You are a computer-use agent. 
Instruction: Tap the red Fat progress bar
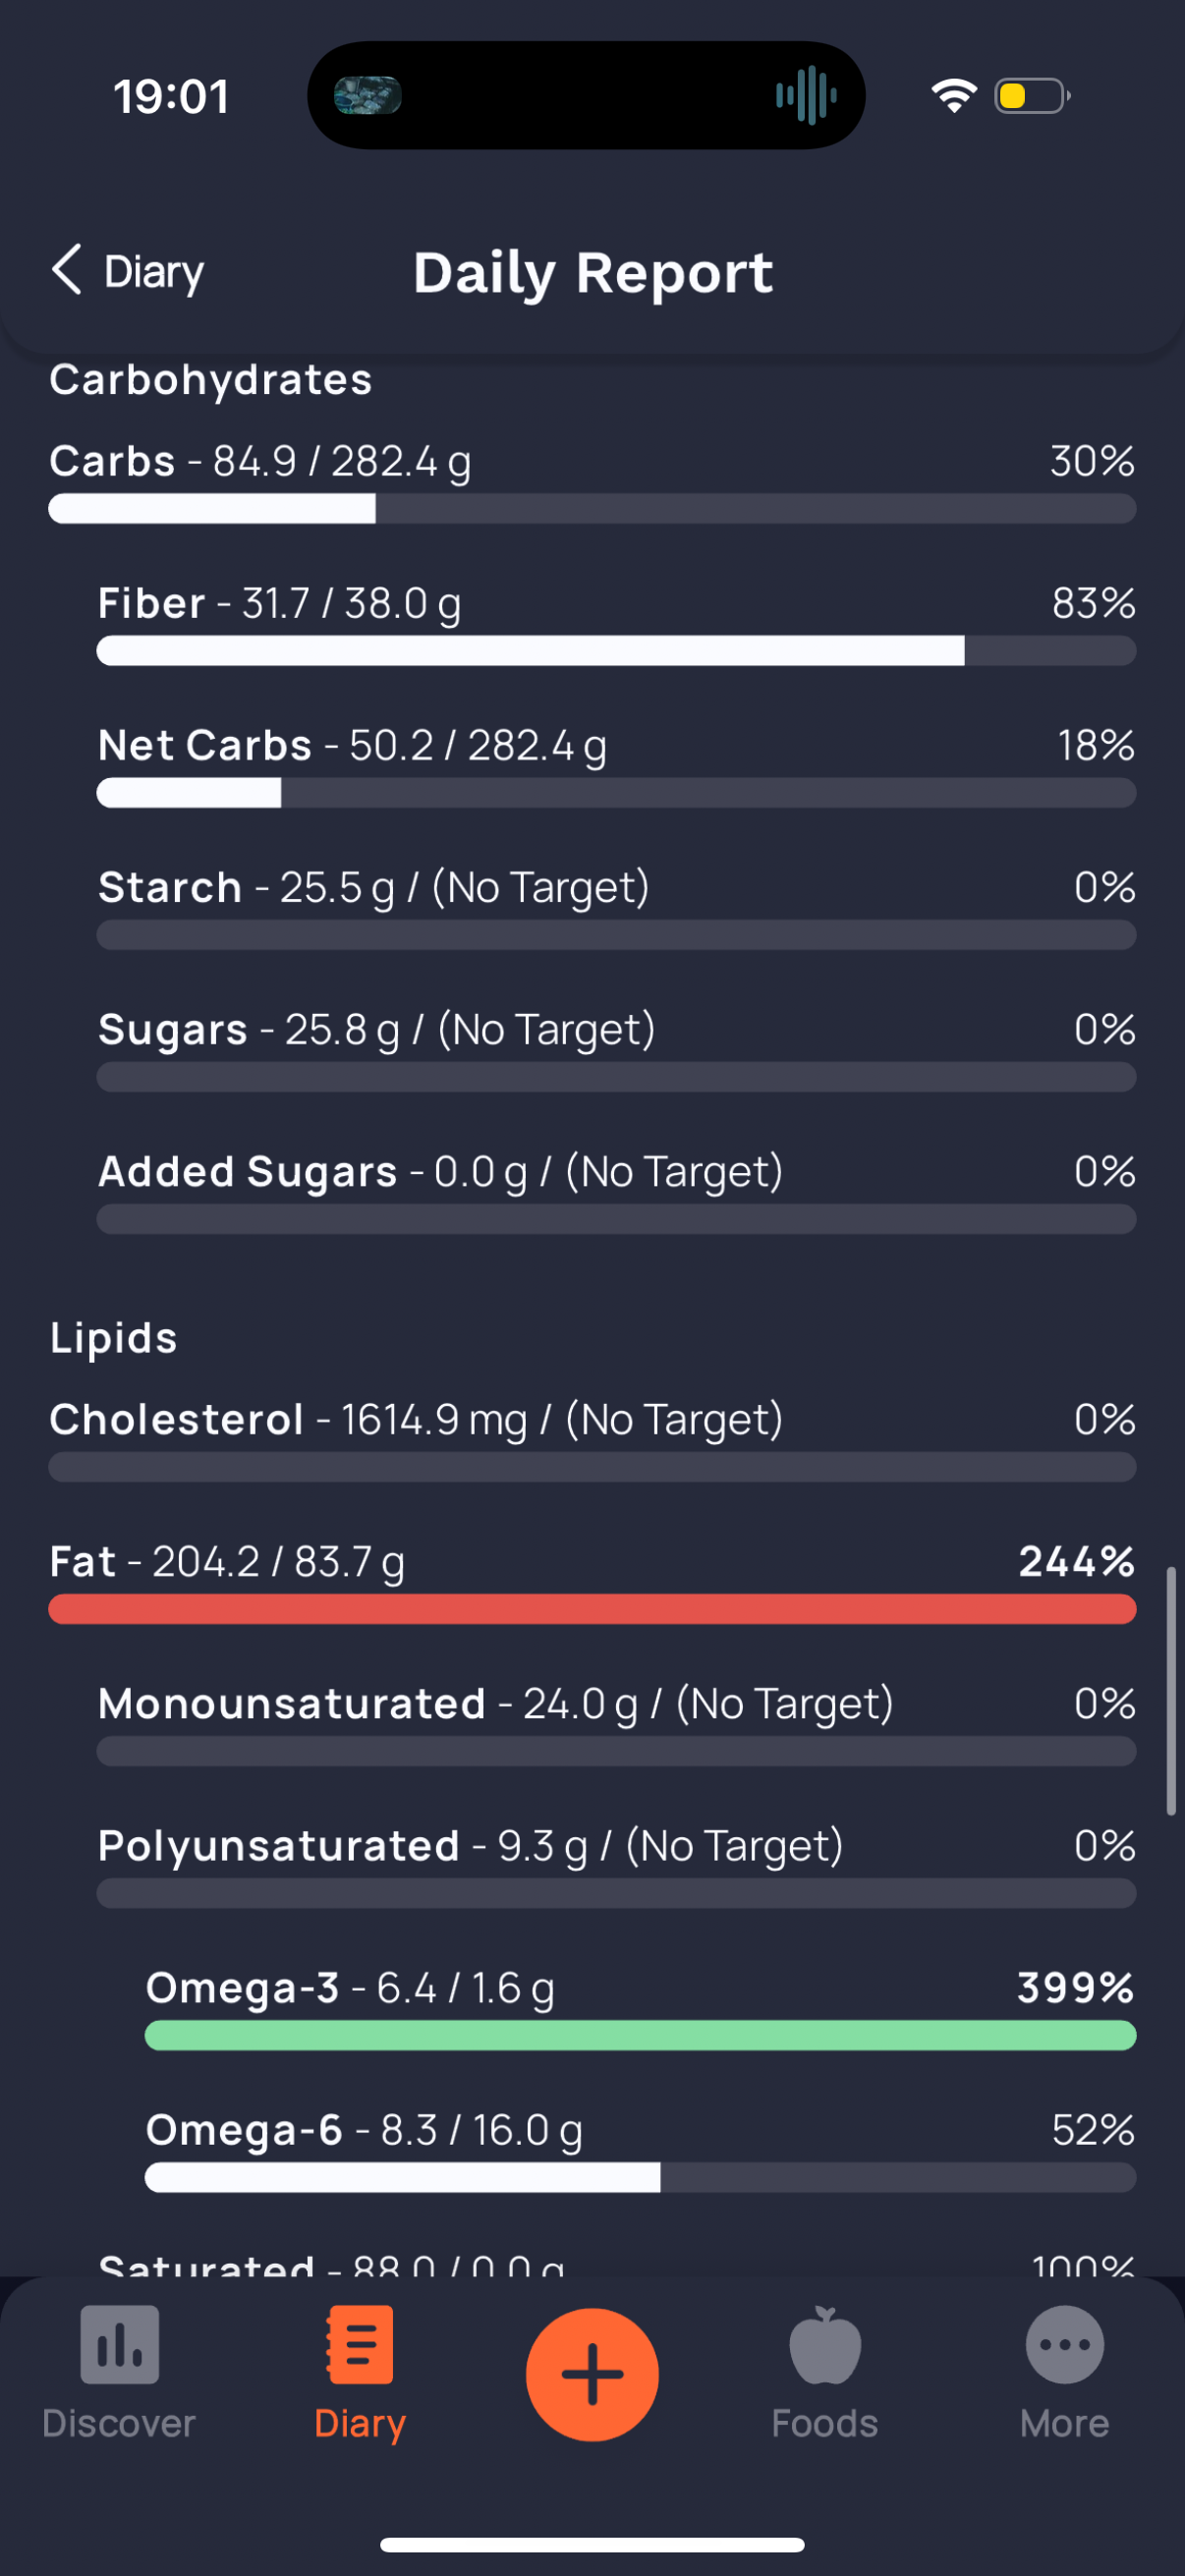(x=592, y=1609)
